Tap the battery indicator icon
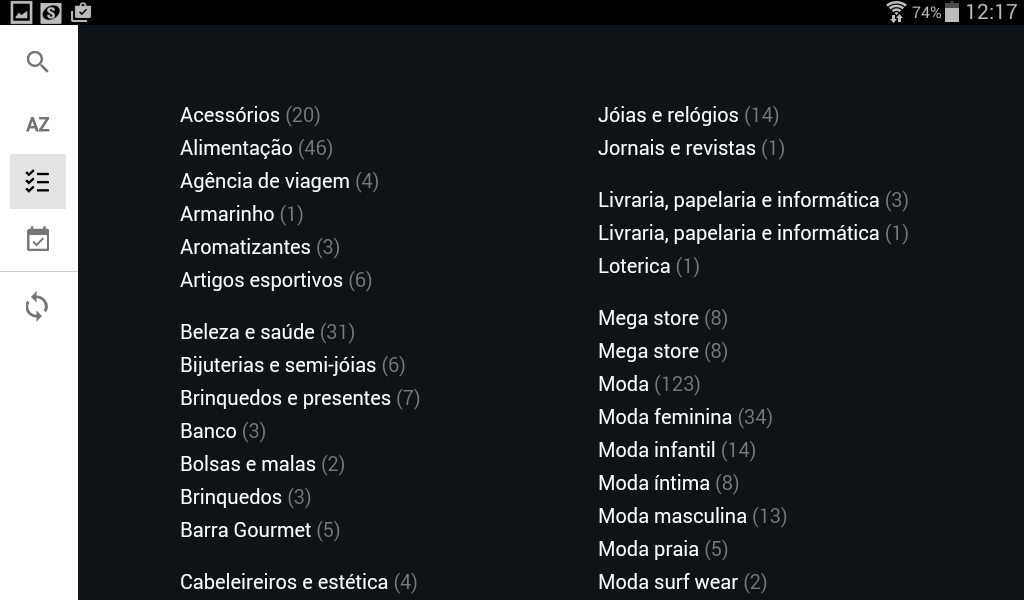The image size is (1024, 600). click(x=952, y=12)
